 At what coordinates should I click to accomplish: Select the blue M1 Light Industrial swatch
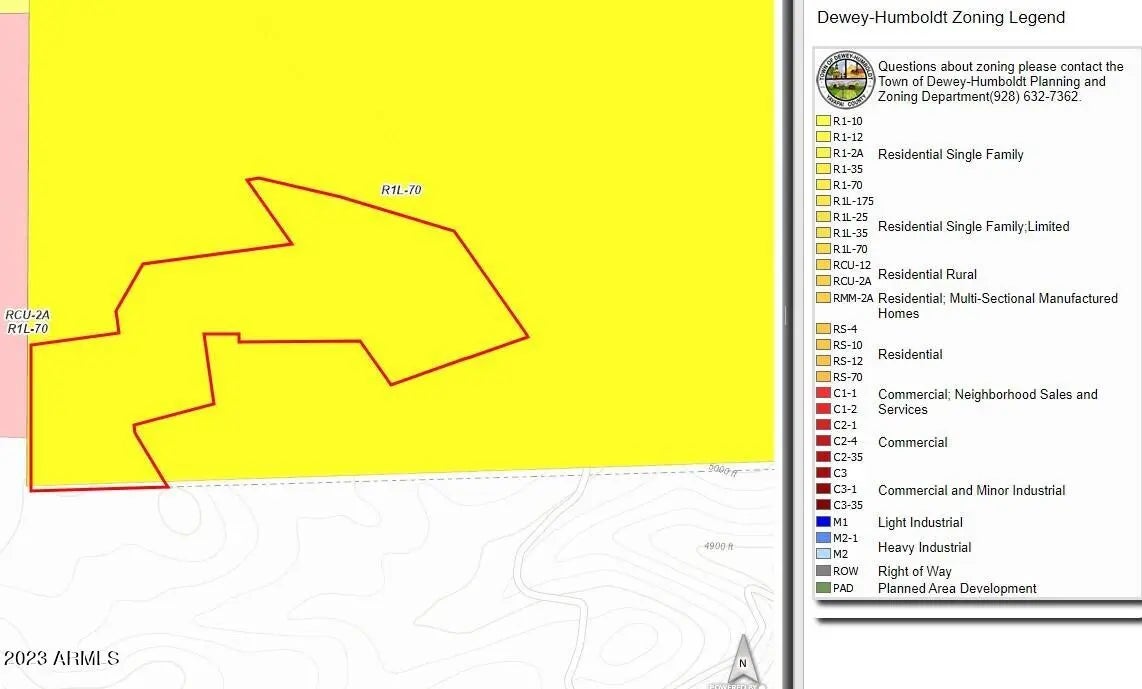pos(823,522)
